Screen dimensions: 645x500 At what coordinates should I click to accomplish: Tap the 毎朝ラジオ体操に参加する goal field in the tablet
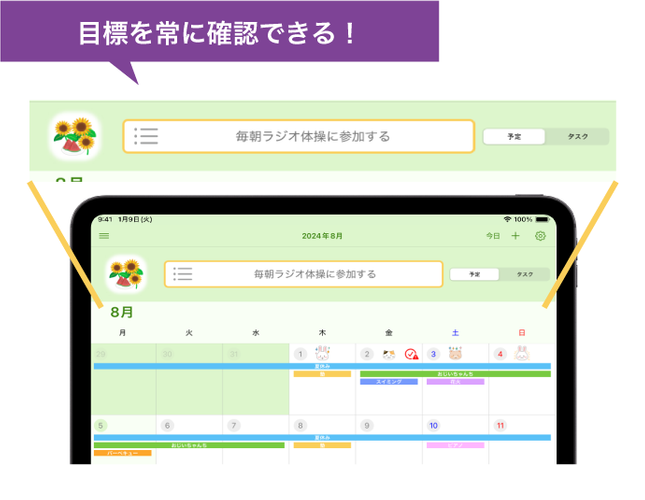coord(315,273)
